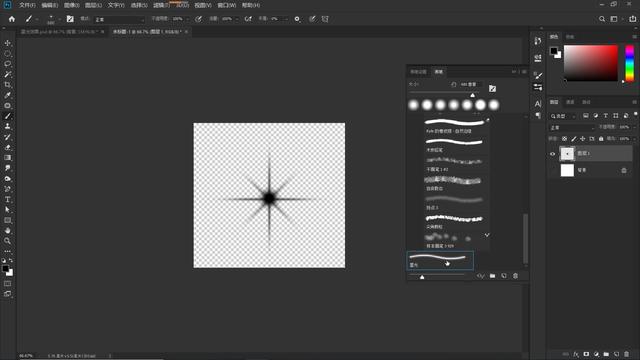Select the Zoom tool in the toolbar
Viewport: 640px width, 360px height.
7,241
